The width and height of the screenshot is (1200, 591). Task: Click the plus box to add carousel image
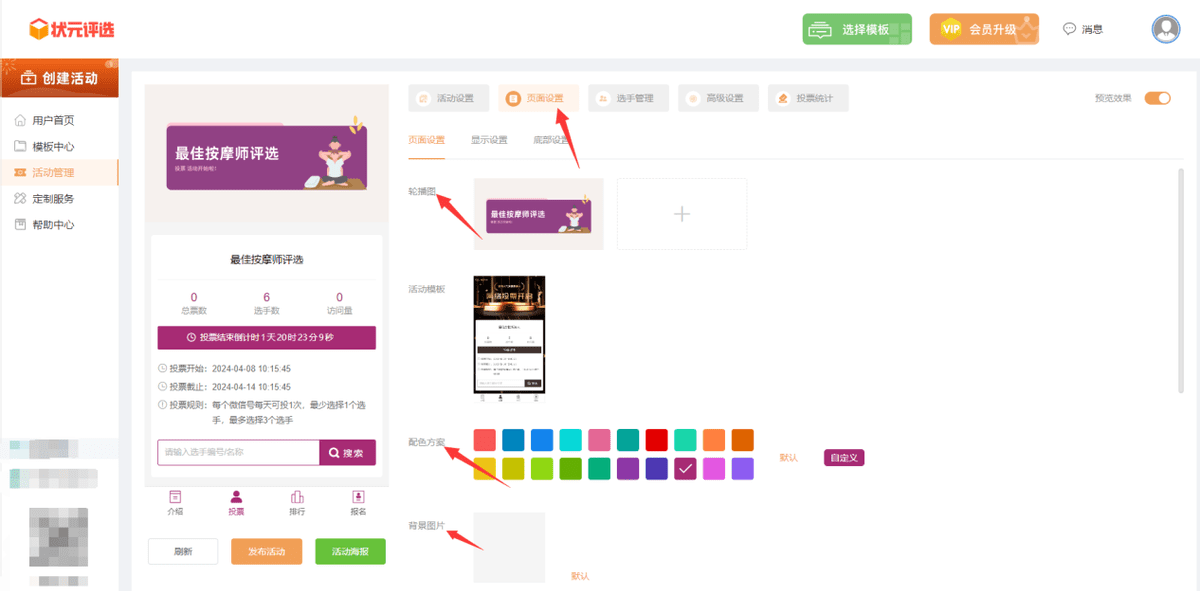click(682, 214)
